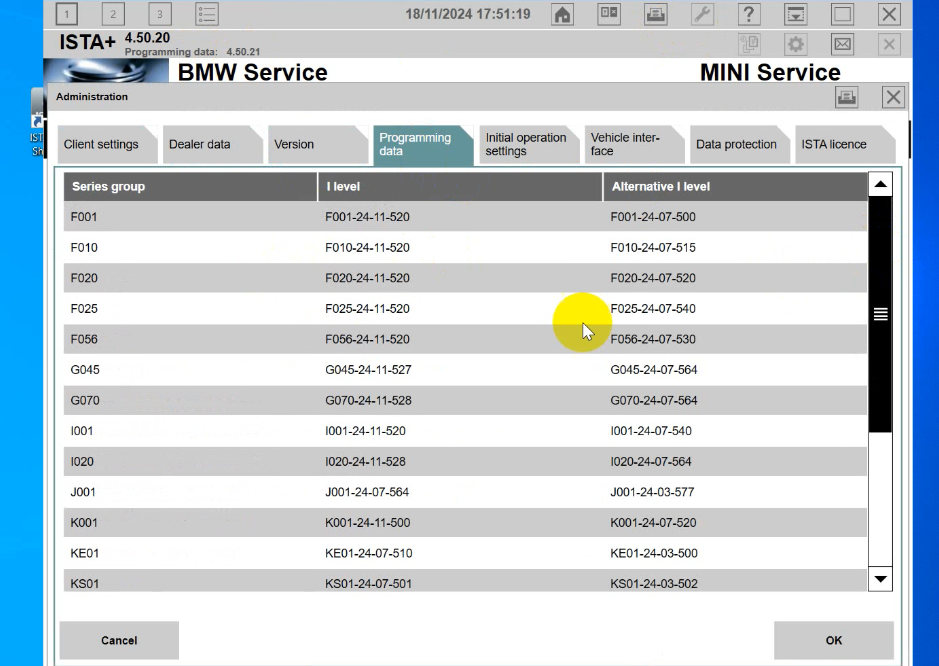Click I level F001-24-11-520
The width and height of the screenshot is (939, 666).
(367, 217)
